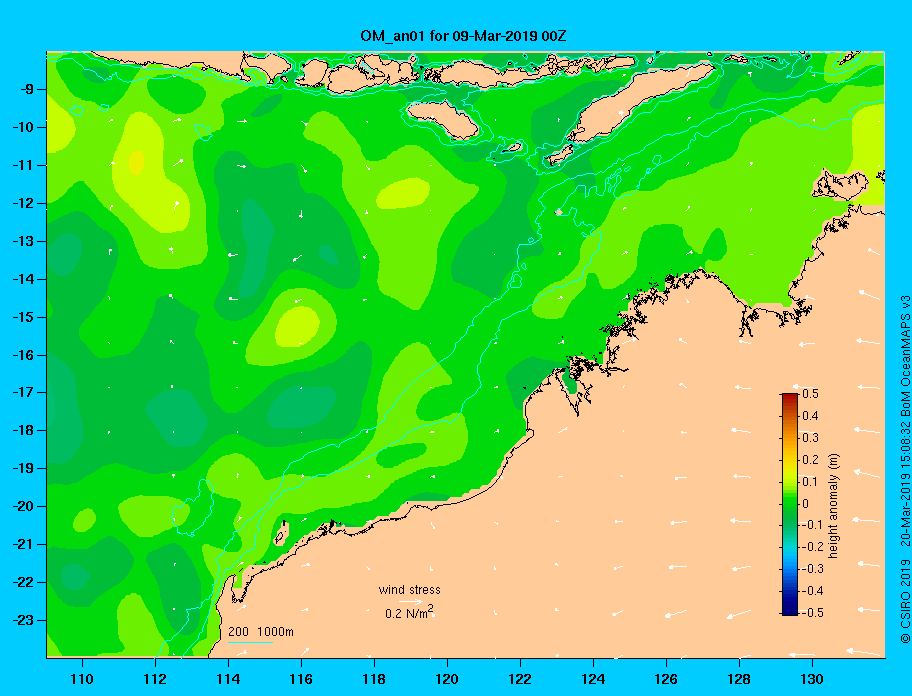This screenshot has height=696, width=912.
Task: Click the "0.2" color bar tick label
Action: (x=811, y=460)
